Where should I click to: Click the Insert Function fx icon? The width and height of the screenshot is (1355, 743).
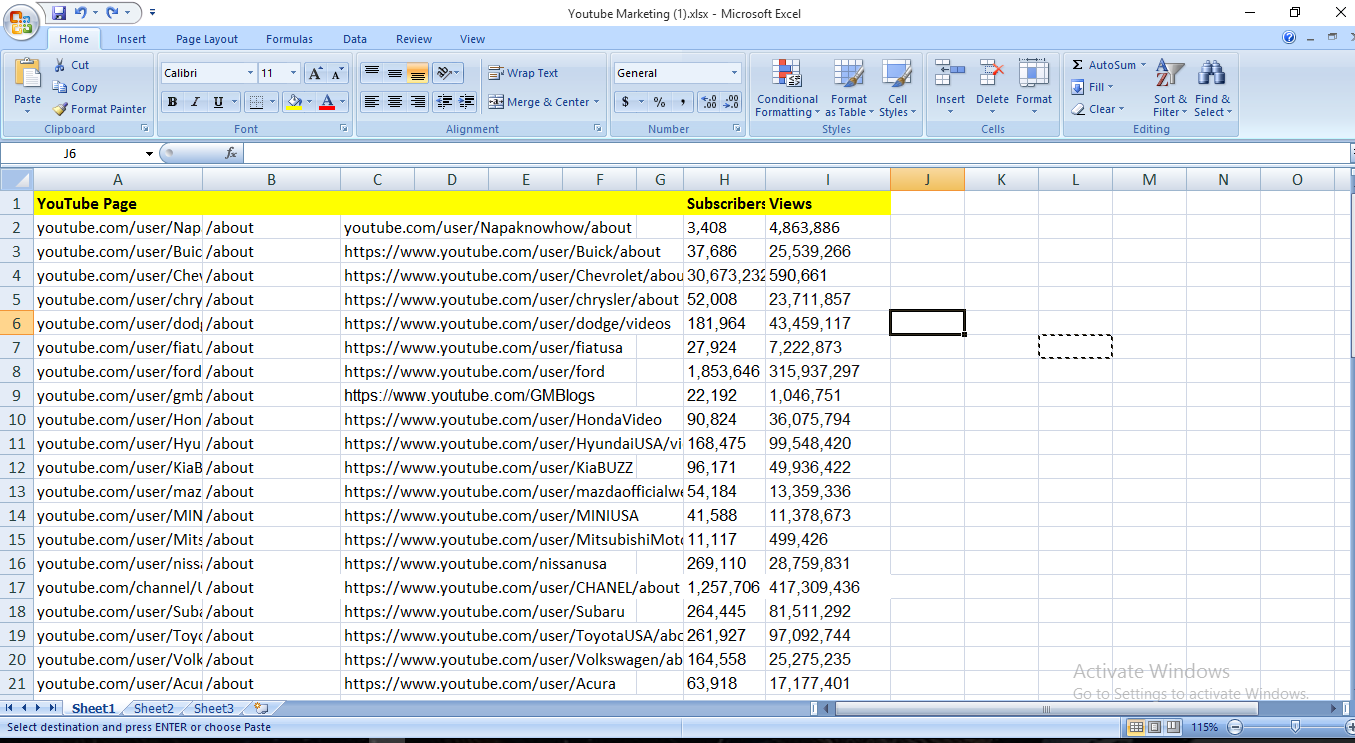231,153
